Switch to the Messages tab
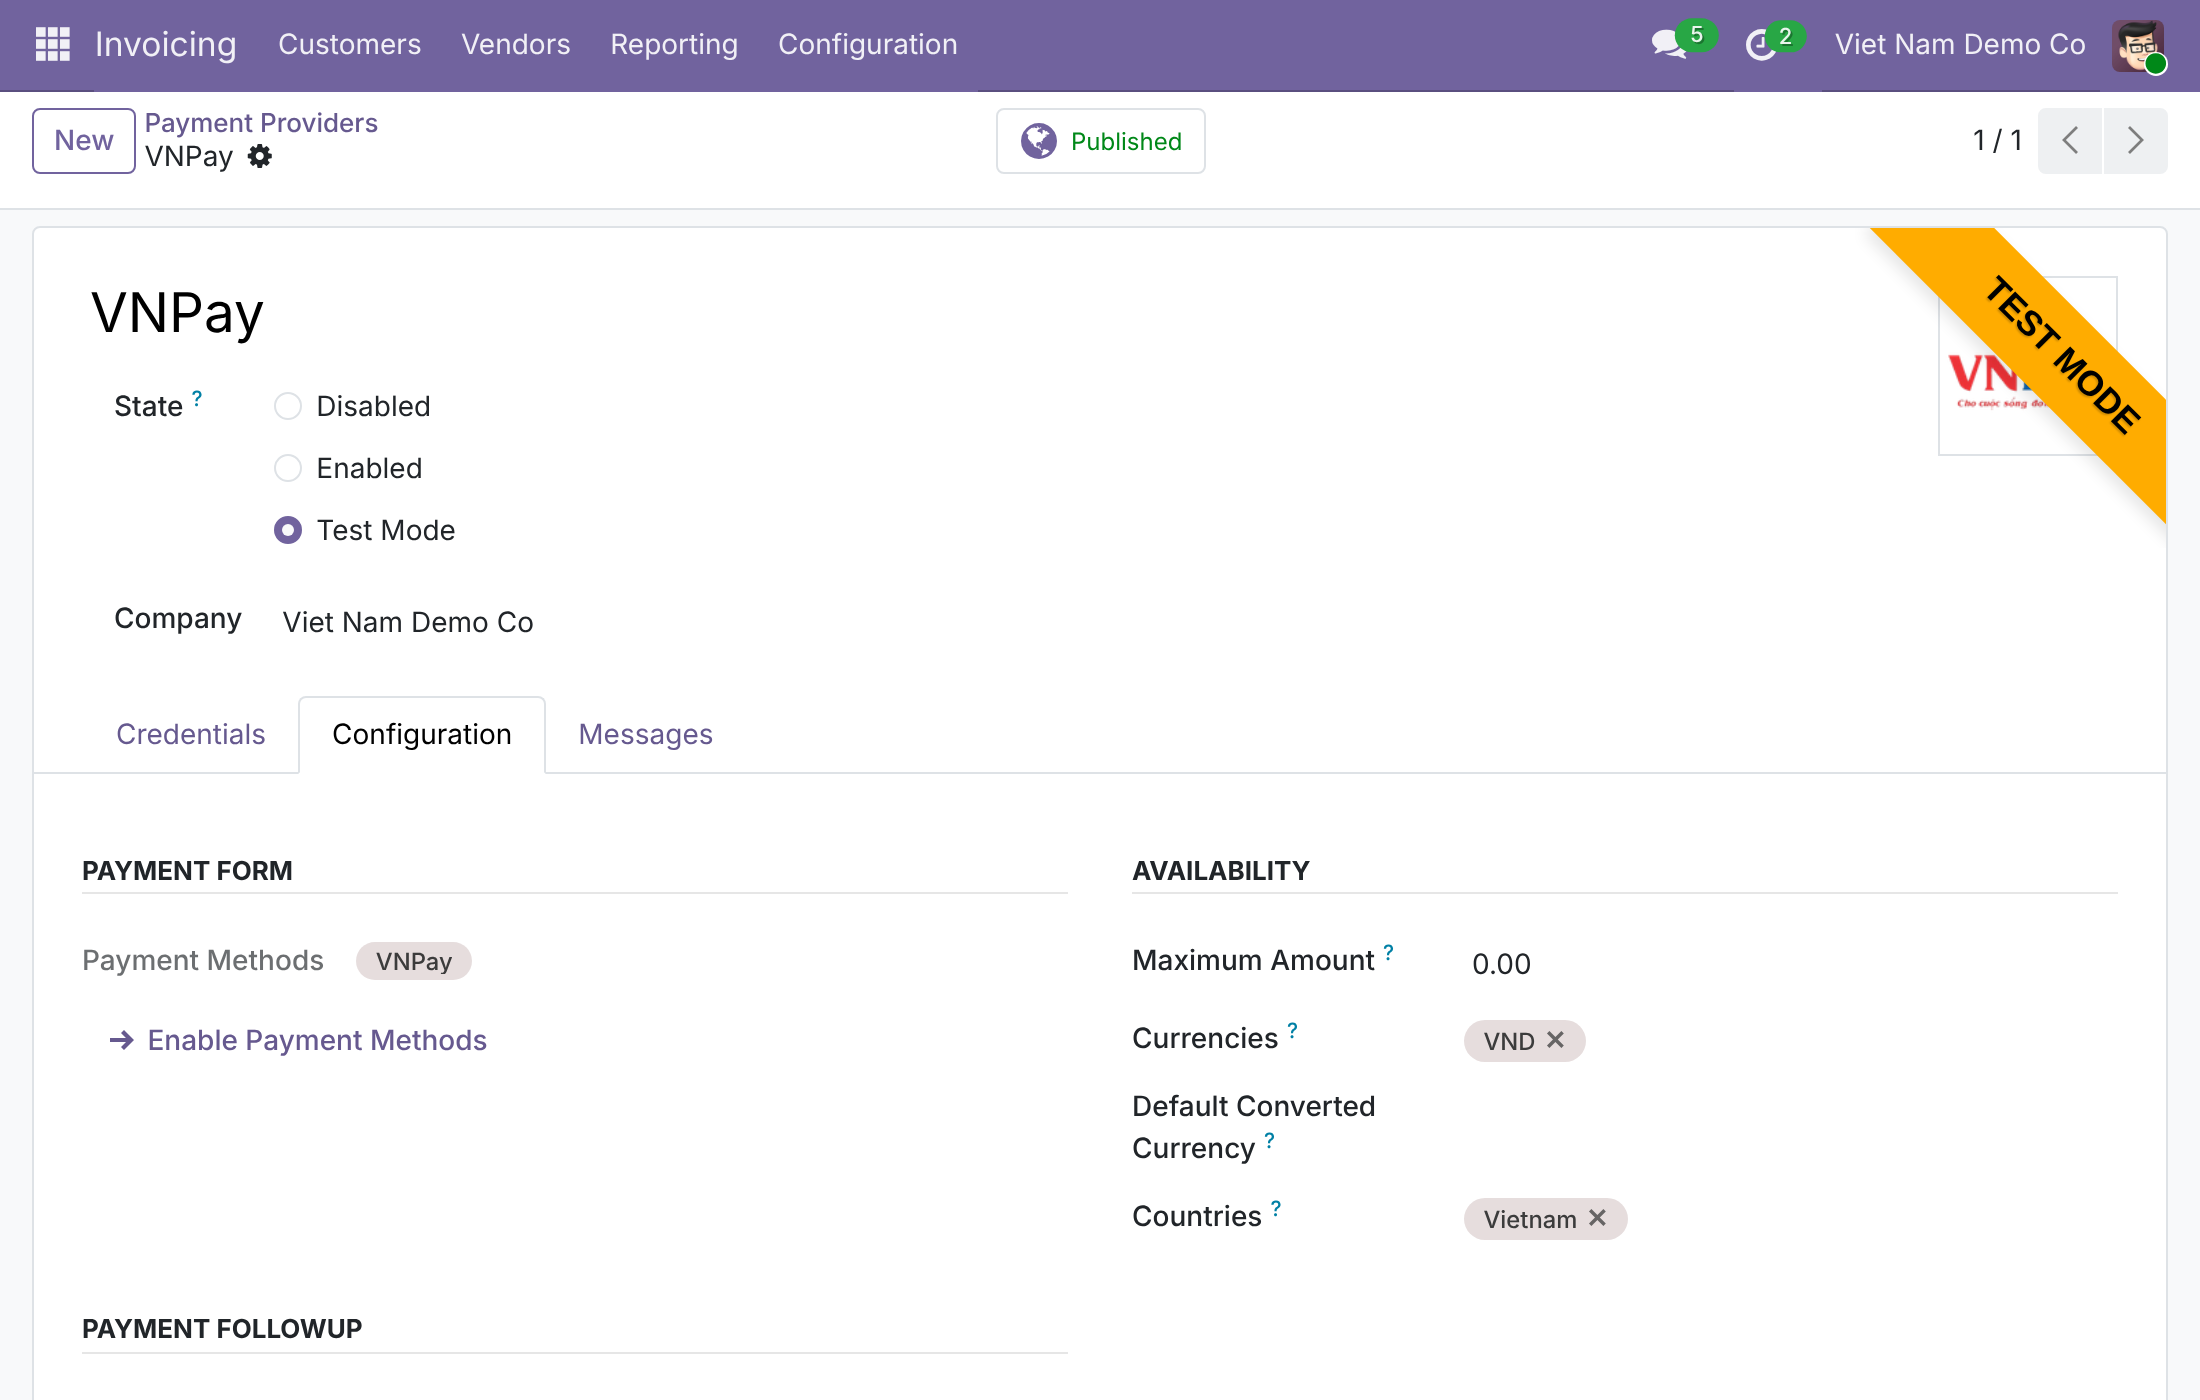Screen dimensions: 2200x1400 tap(645, 734)
